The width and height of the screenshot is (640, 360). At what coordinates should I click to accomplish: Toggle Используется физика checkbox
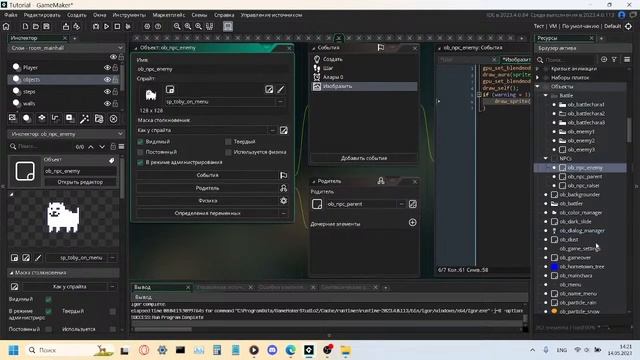click(x=229, y=152)
